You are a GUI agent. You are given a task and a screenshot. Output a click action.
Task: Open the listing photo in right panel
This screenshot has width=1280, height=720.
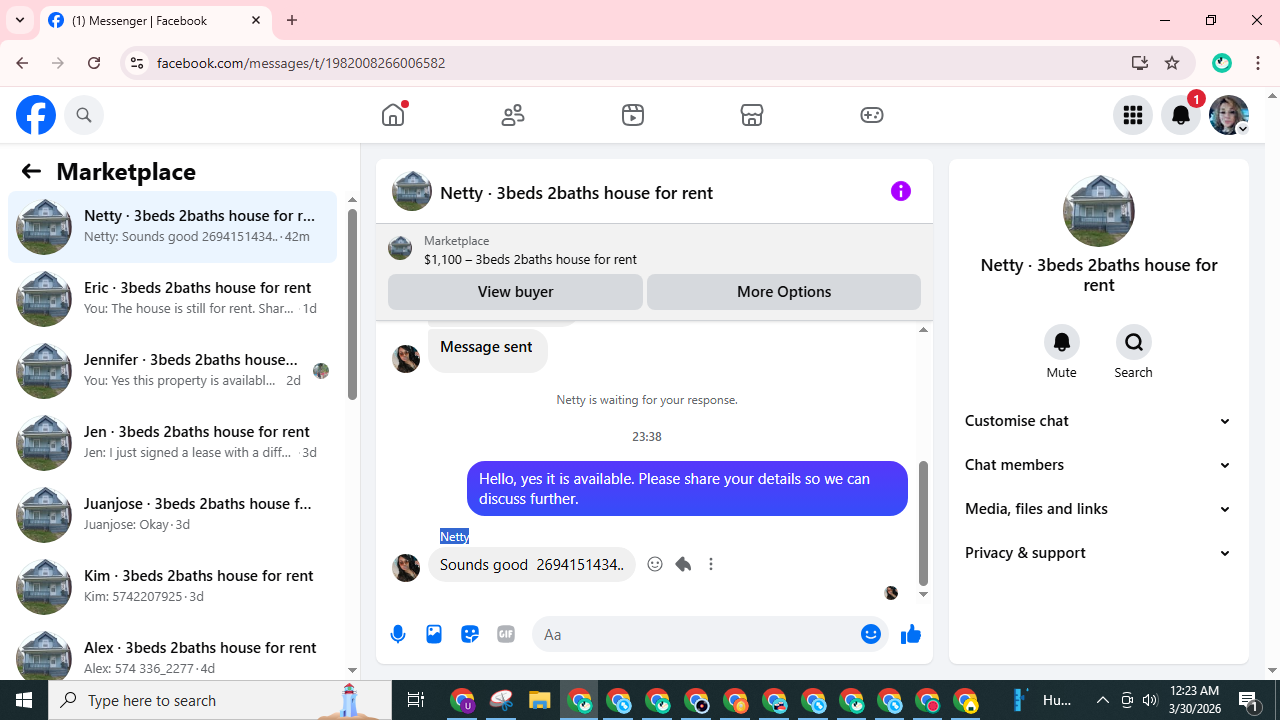(x=1098, y=211)
